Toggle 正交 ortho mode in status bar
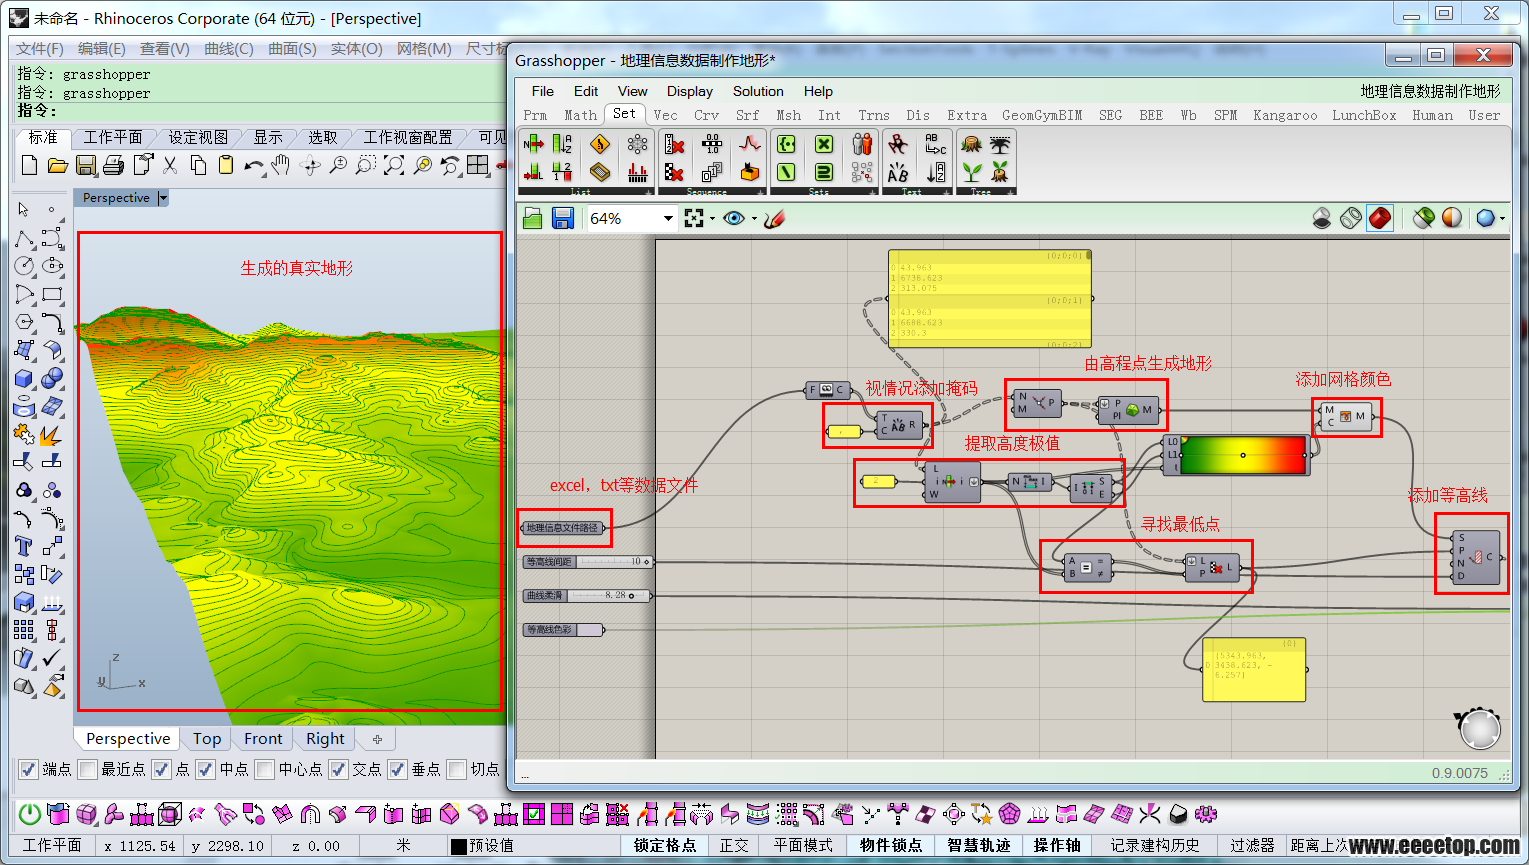Viewport: 1529px width, 865px height. pyautogui.click(x=734, y=846)
